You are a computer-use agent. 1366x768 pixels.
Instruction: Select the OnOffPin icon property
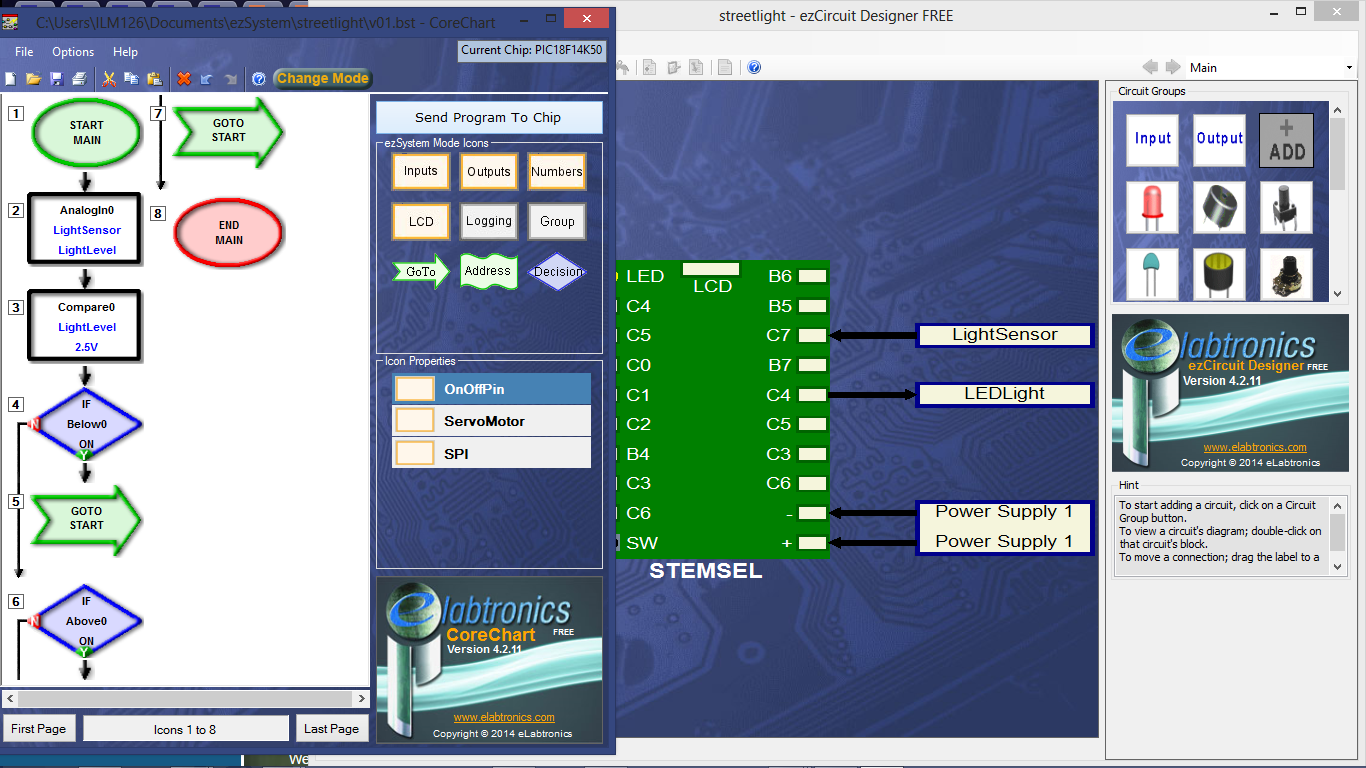coord(491,389)
